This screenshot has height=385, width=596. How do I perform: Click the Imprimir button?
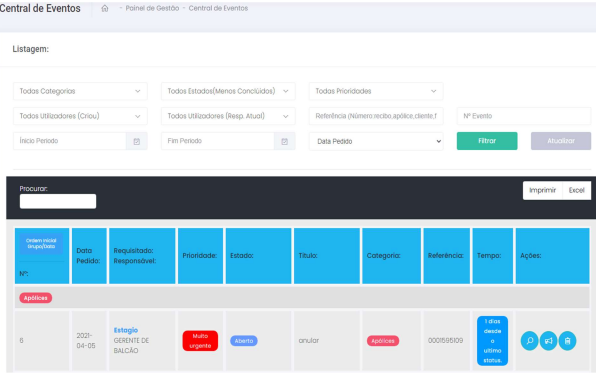tap(542, 190)
